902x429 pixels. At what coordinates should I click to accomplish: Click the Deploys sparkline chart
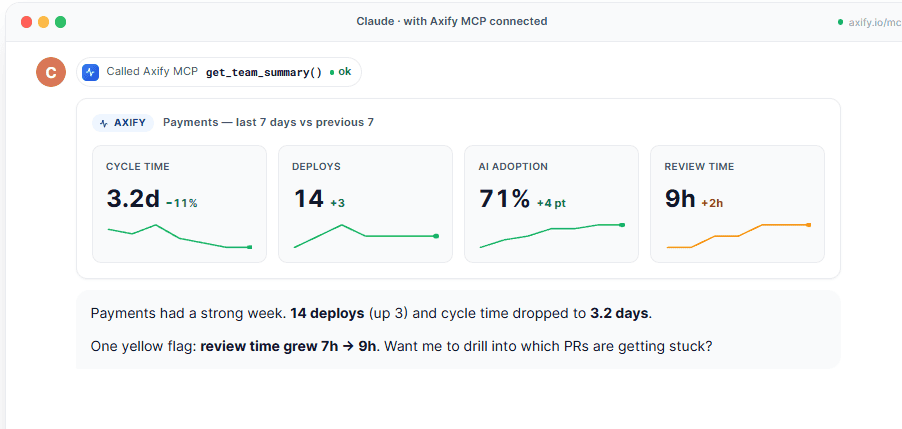pyautogui.click(x=366, y=236)
